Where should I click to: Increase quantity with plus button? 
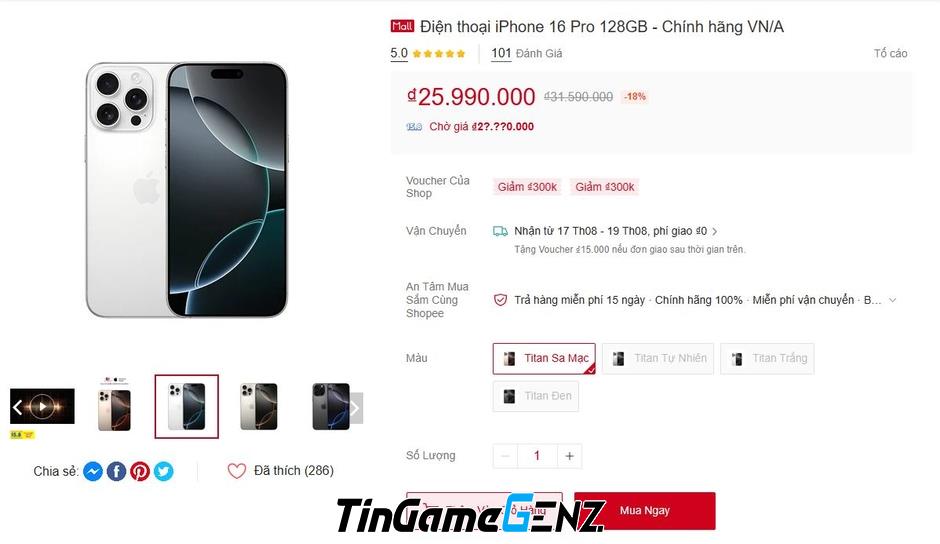point(569,456)
